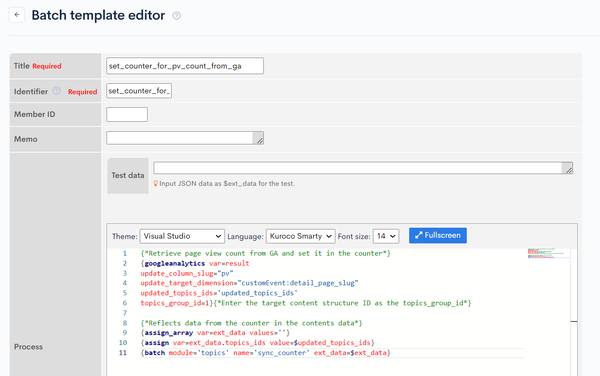
Task: Grab the Memo field resize handle
Action: coord(259,140)
